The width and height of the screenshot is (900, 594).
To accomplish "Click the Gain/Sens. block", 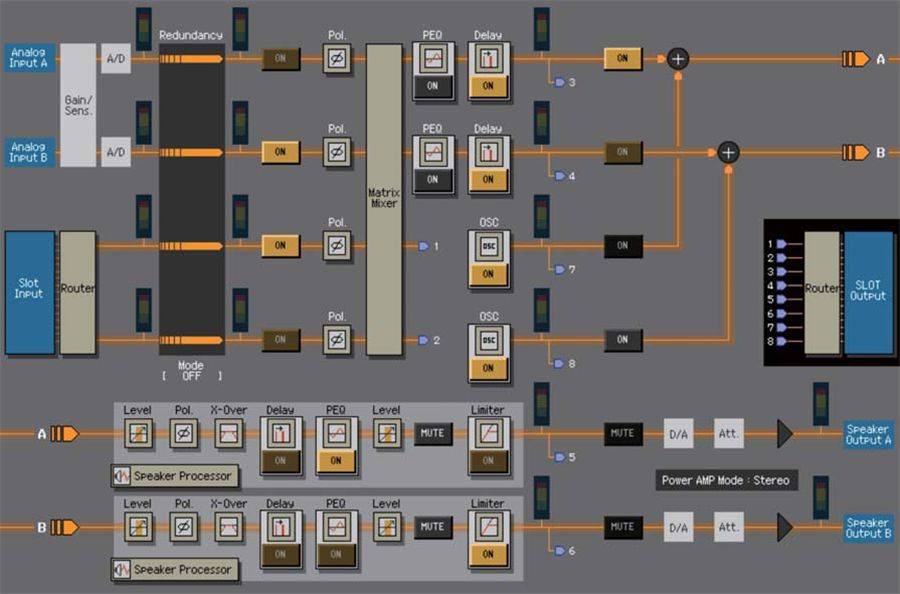I will [x=77, y=105].
